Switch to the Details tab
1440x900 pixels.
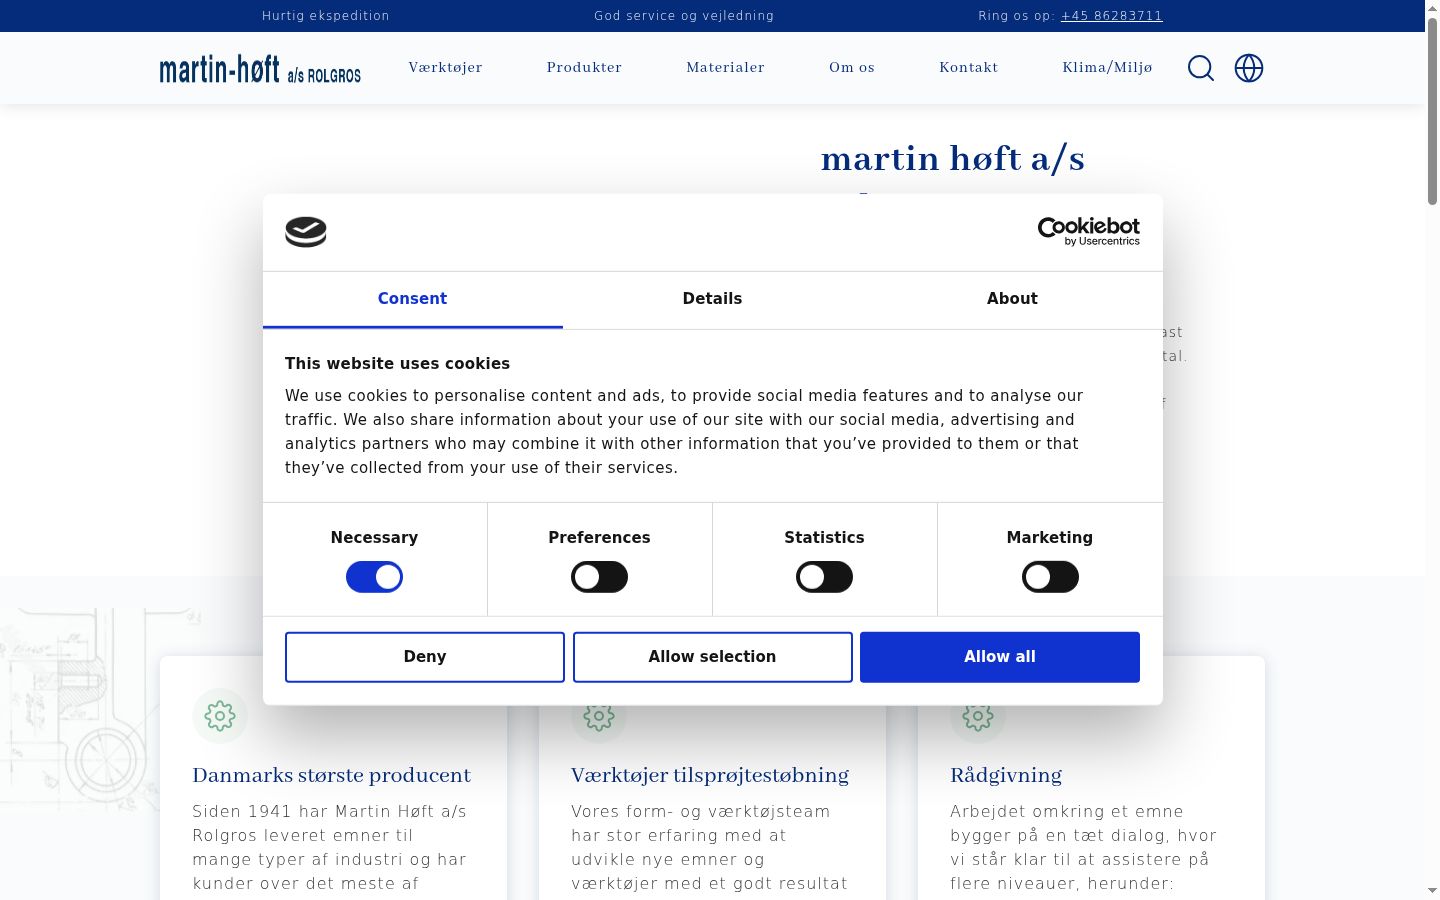pyautogui.click(x=712, y=299)
